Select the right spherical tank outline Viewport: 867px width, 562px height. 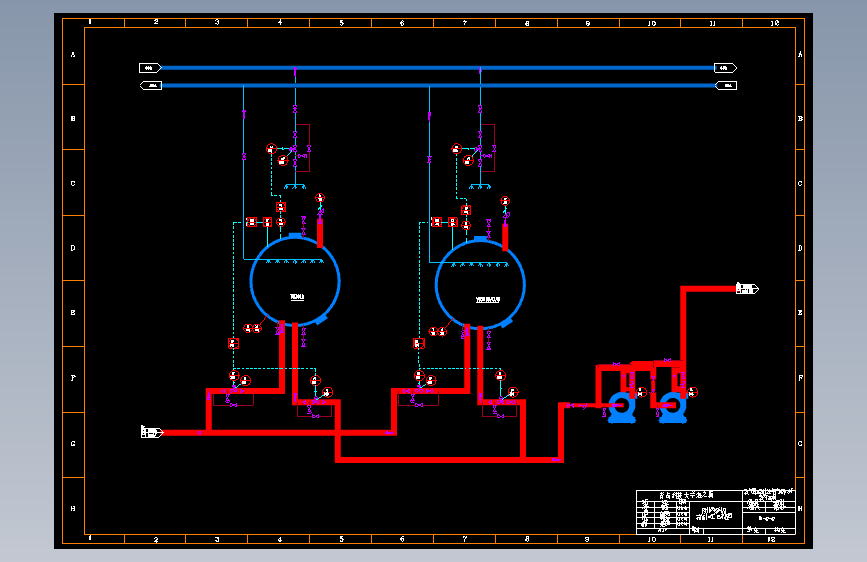(480, 284)
